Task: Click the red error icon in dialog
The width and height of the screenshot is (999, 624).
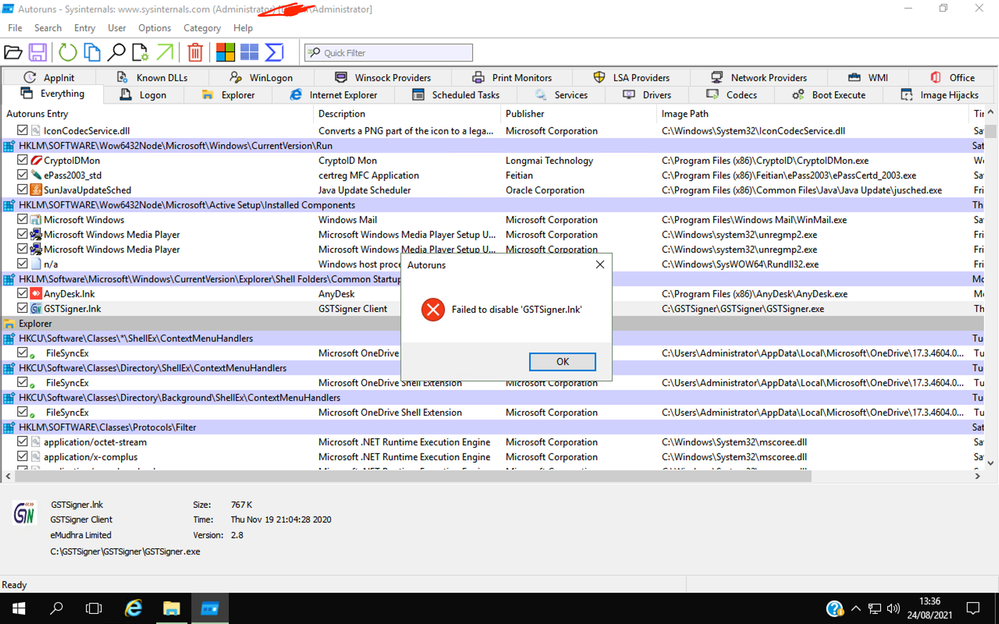Action: point(433,310)
